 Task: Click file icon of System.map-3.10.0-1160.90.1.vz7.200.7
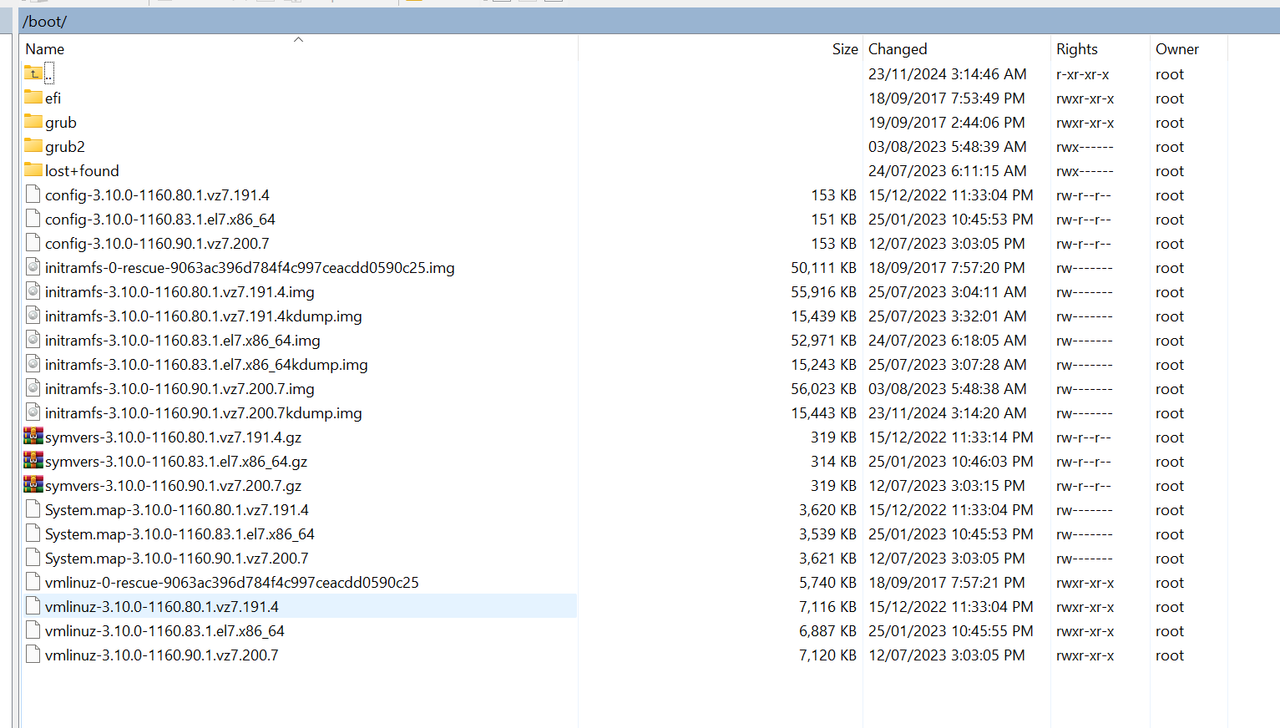33,558
